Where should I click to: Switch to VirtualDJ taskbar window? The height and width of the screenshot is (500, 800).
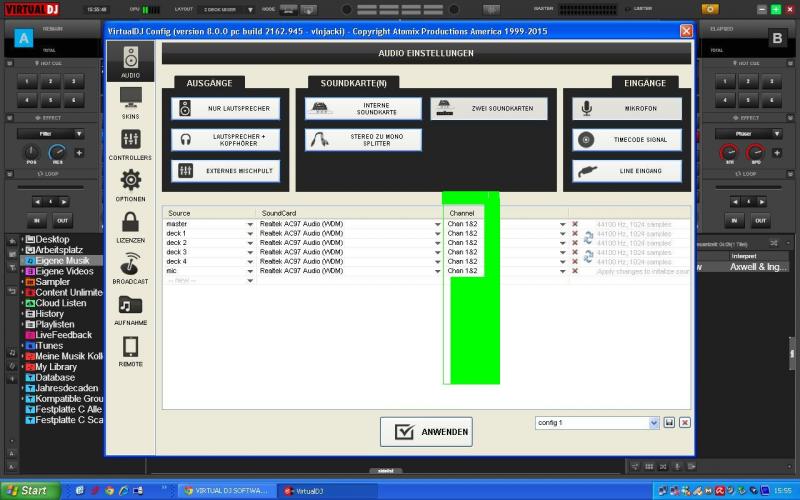327,491
